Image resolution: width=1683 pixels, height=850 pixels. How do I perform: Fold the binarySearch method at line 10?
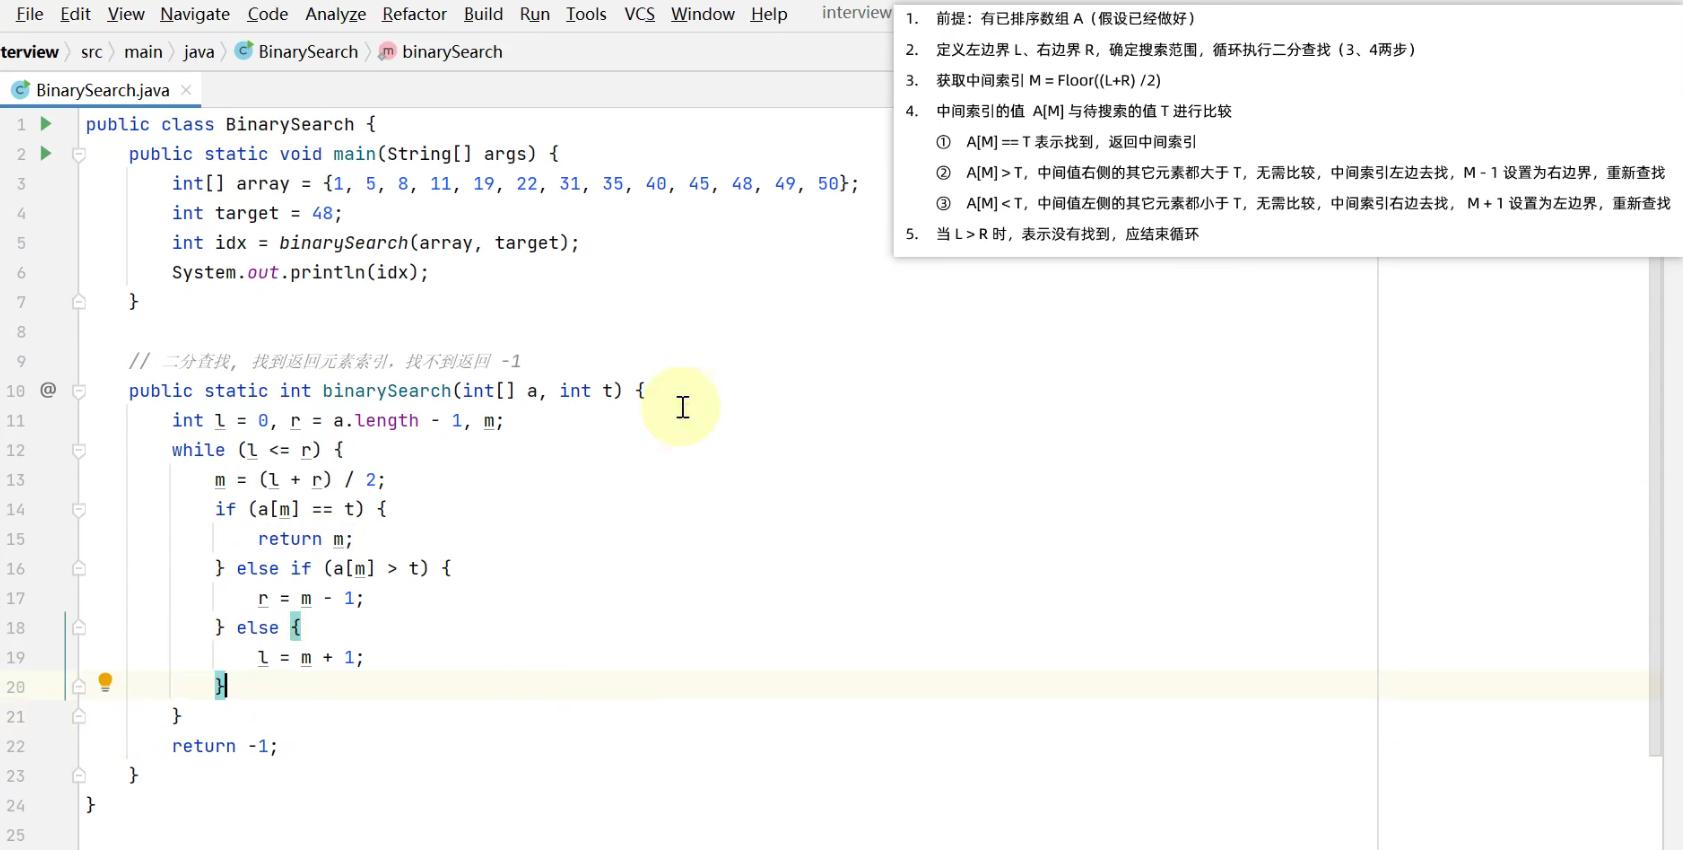79,391
